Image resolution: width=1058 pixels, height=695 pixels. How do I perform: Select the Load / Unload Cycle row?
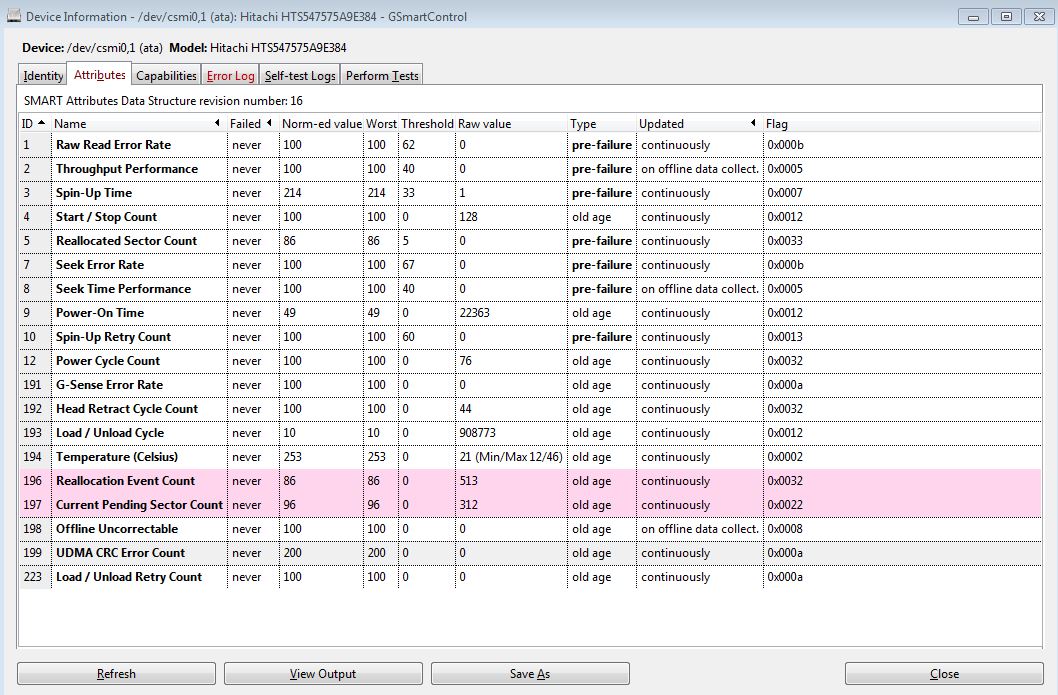530,433
